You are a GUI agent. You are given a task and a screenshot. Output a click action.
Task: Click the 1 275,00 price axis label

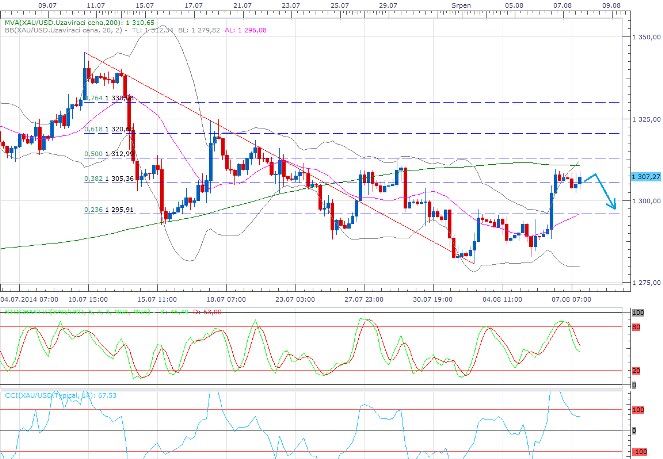[x=647, y=283]
